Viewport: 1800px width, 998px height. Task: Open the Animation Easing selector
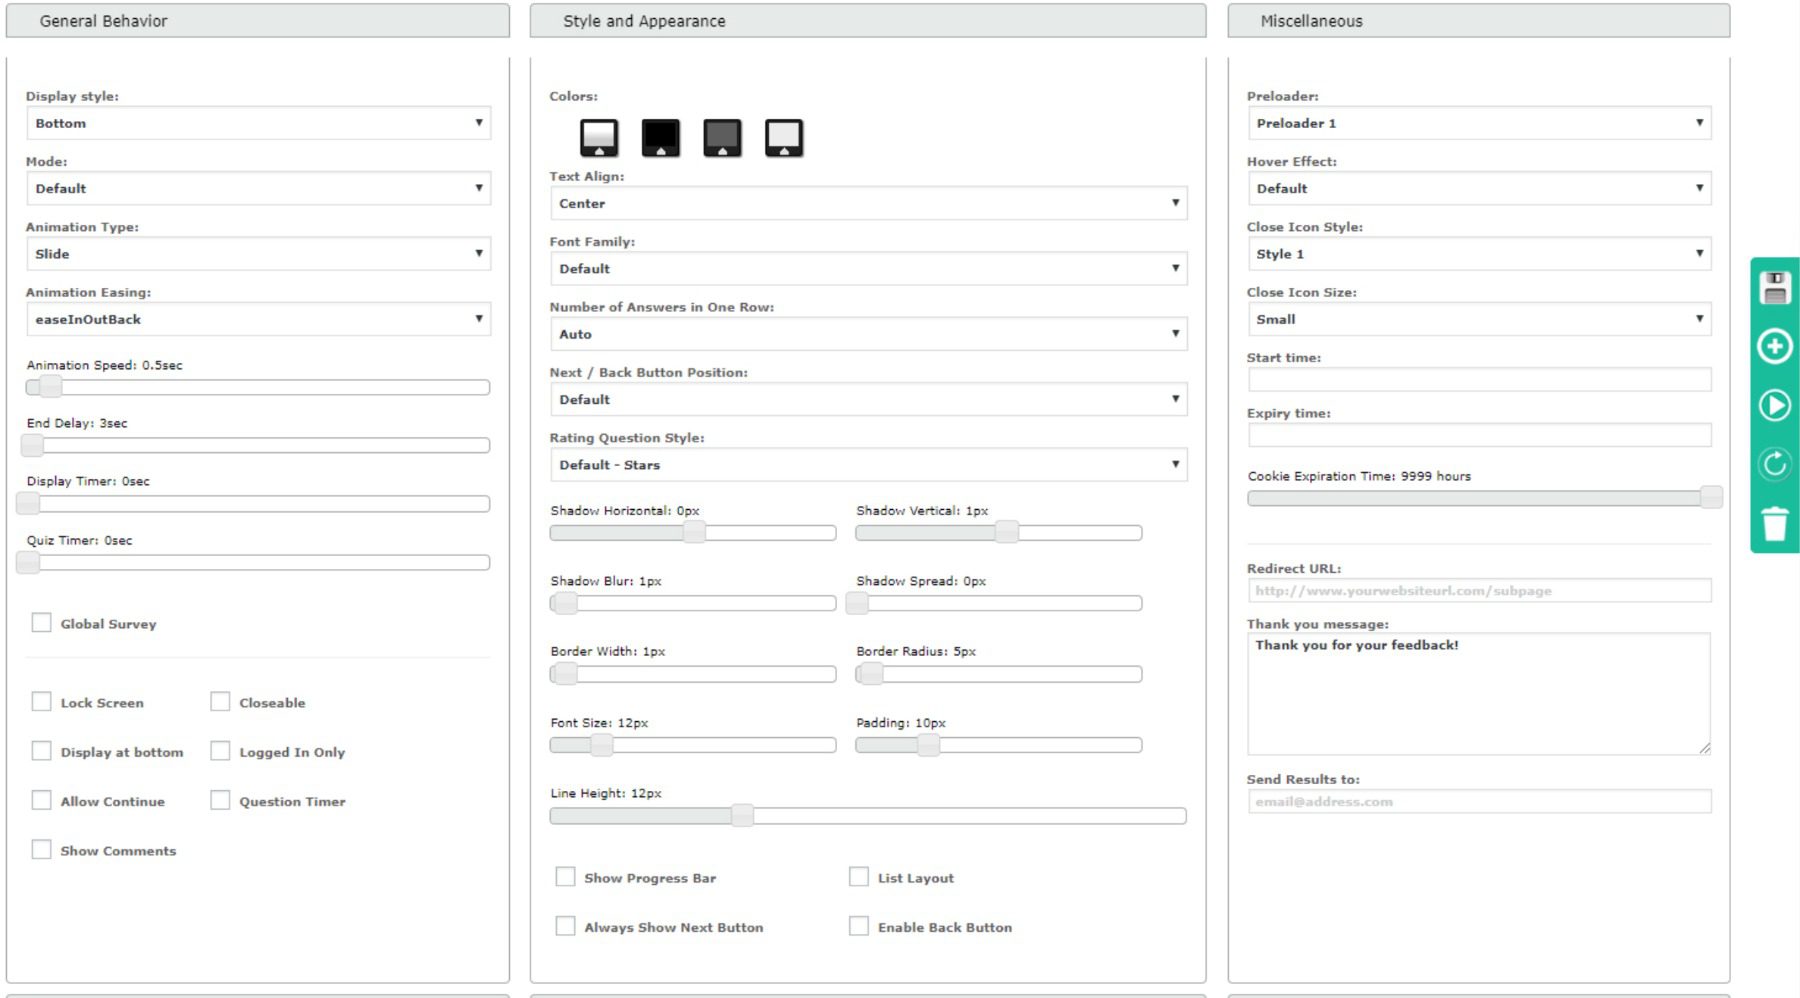258,319
